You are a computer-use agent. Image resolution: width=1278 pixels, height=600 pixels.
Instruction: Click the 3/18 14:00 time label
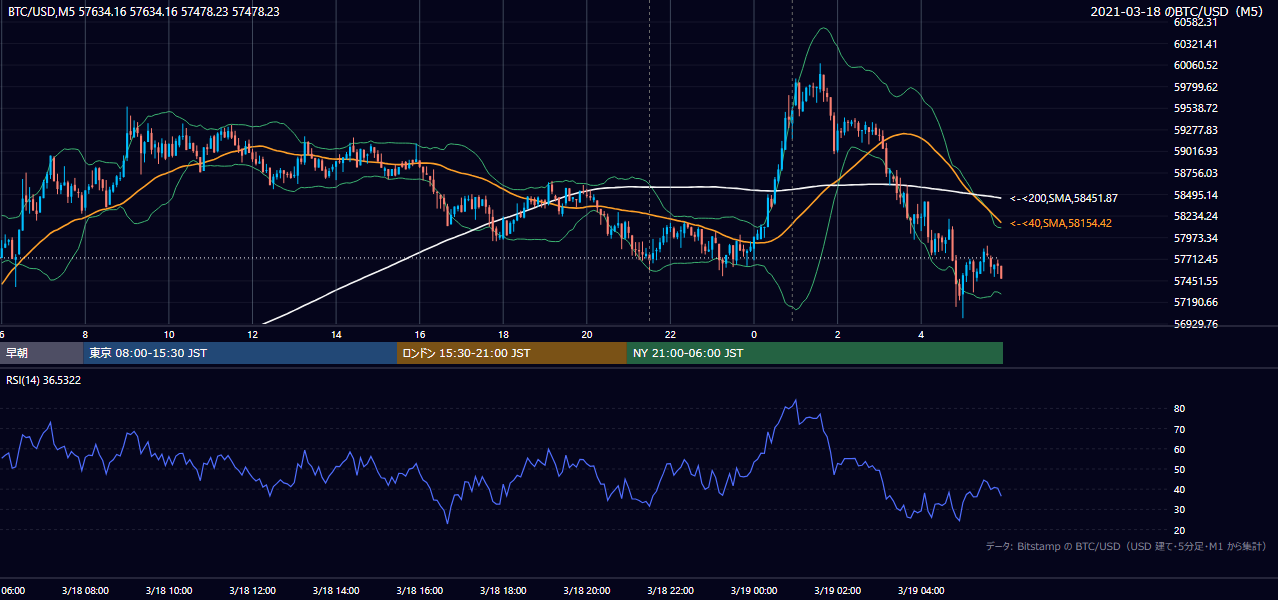point(335,591)
